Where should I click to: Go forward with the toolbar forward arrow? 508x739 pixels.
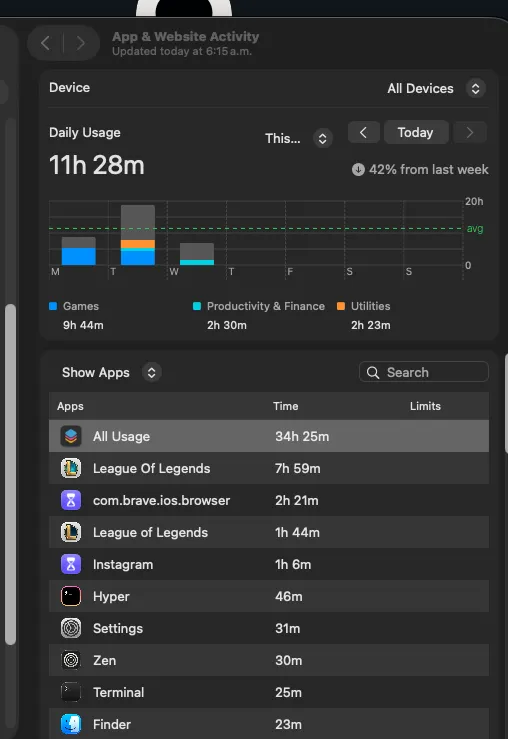coord(81,43)
